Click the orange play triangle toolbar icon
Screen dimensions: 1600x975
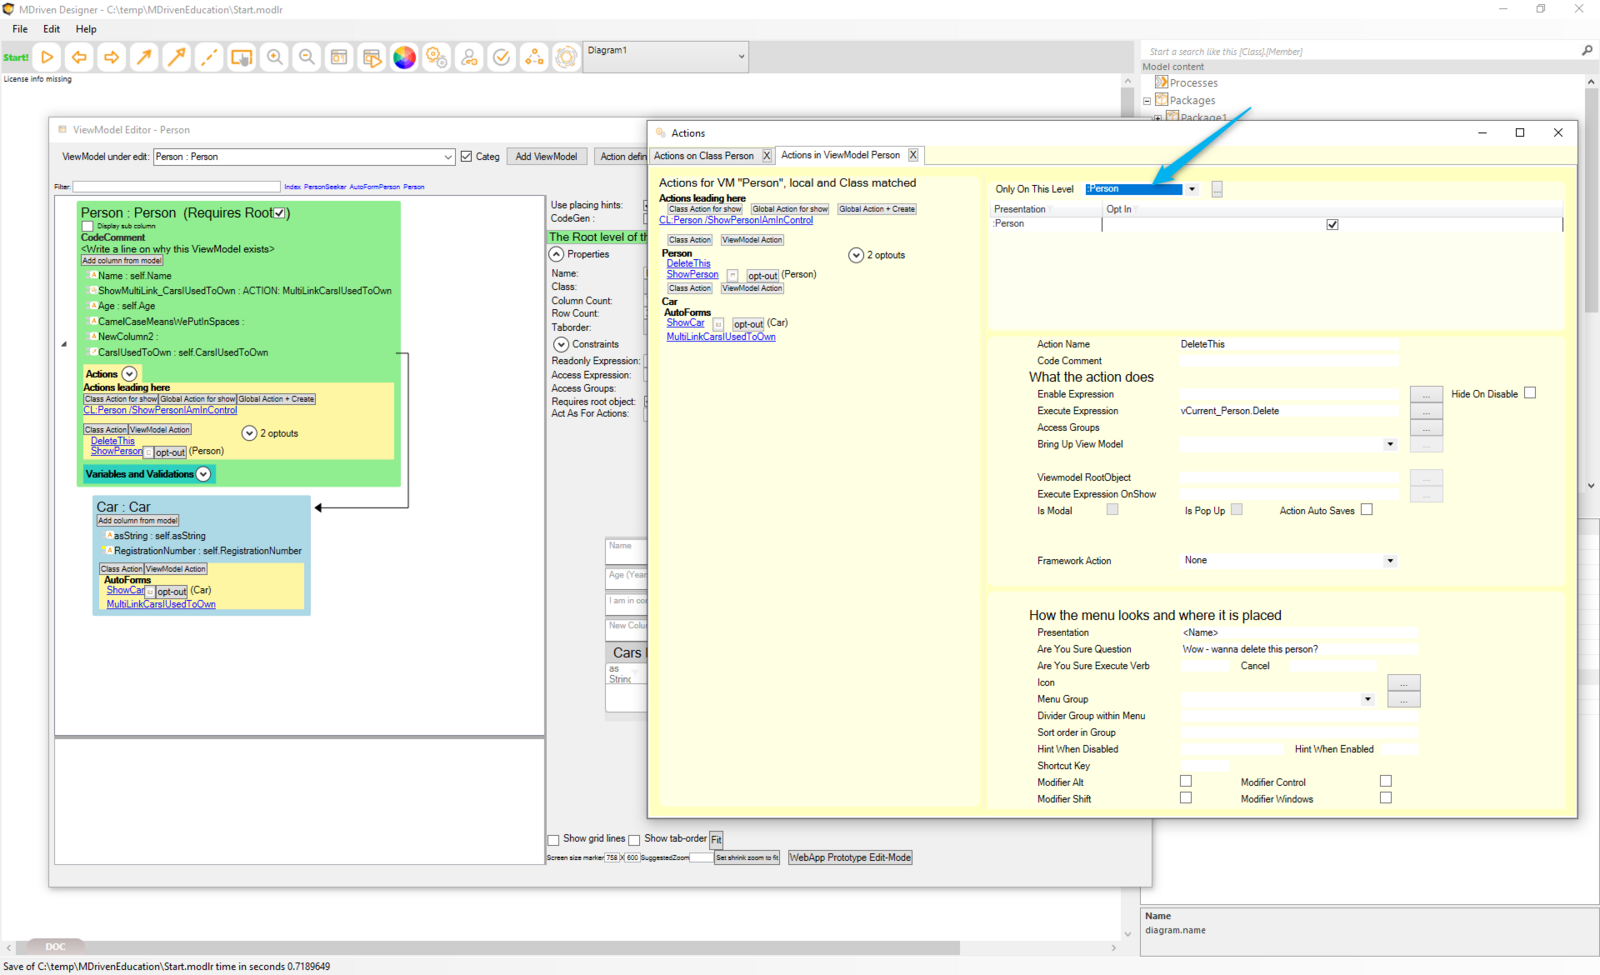(47, 57)
